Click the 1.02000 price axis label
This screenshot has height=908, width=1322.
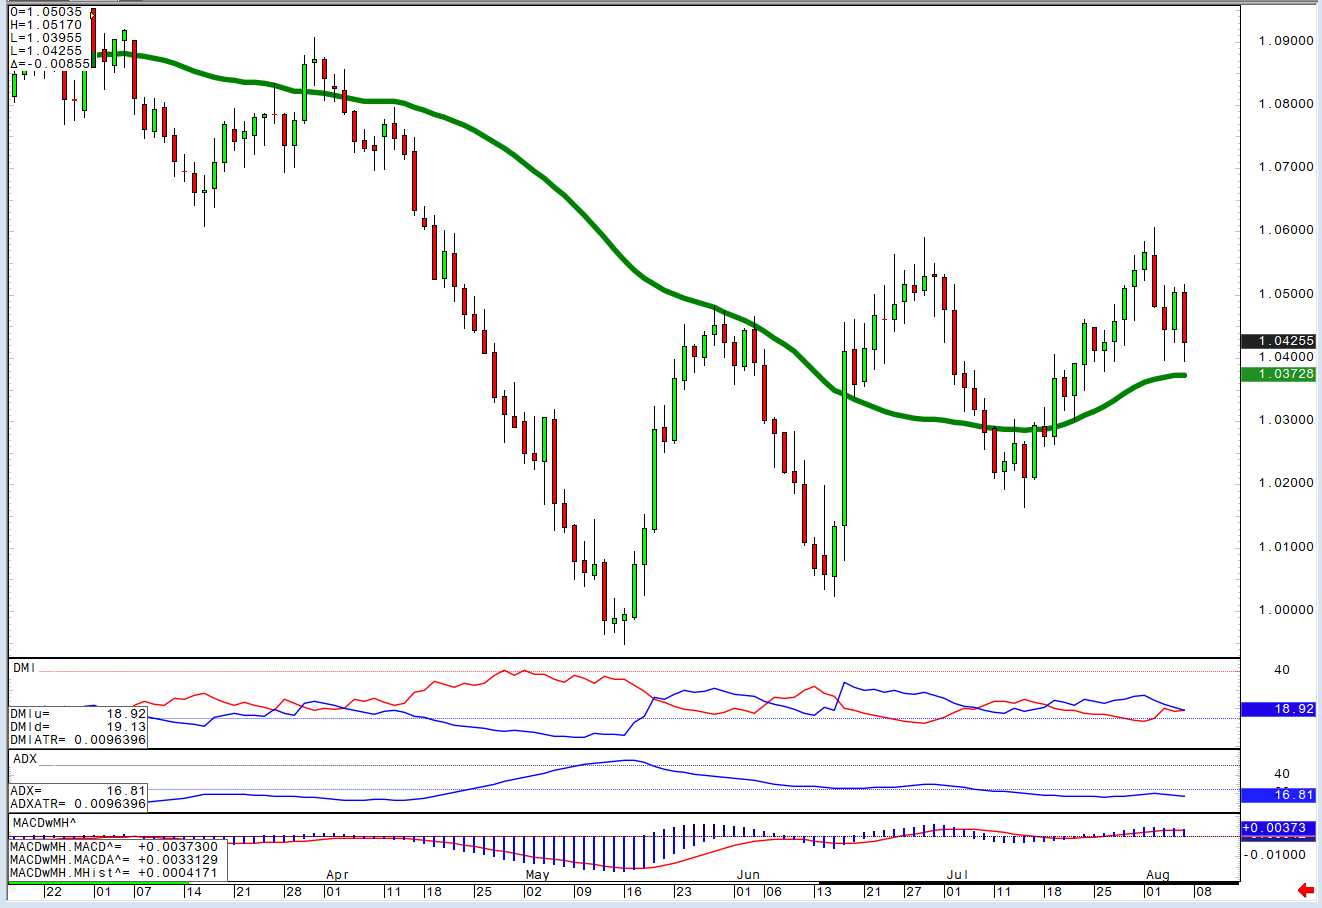(1287, 483)
